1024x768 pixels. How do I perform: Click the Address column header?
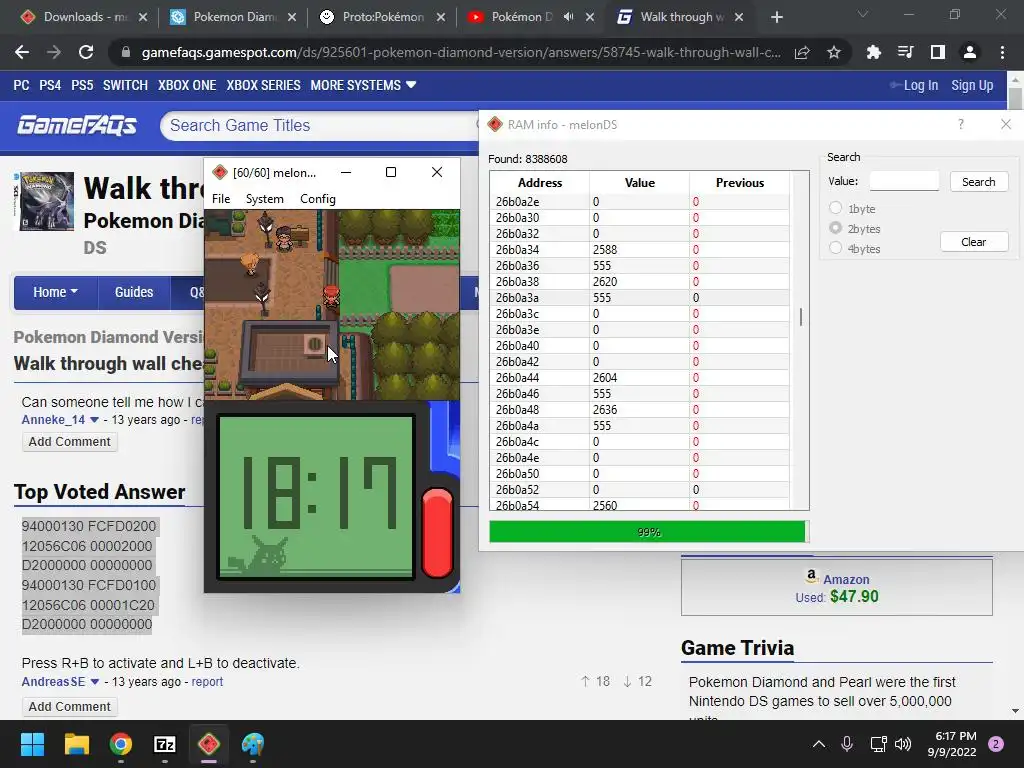click(539, 182)
